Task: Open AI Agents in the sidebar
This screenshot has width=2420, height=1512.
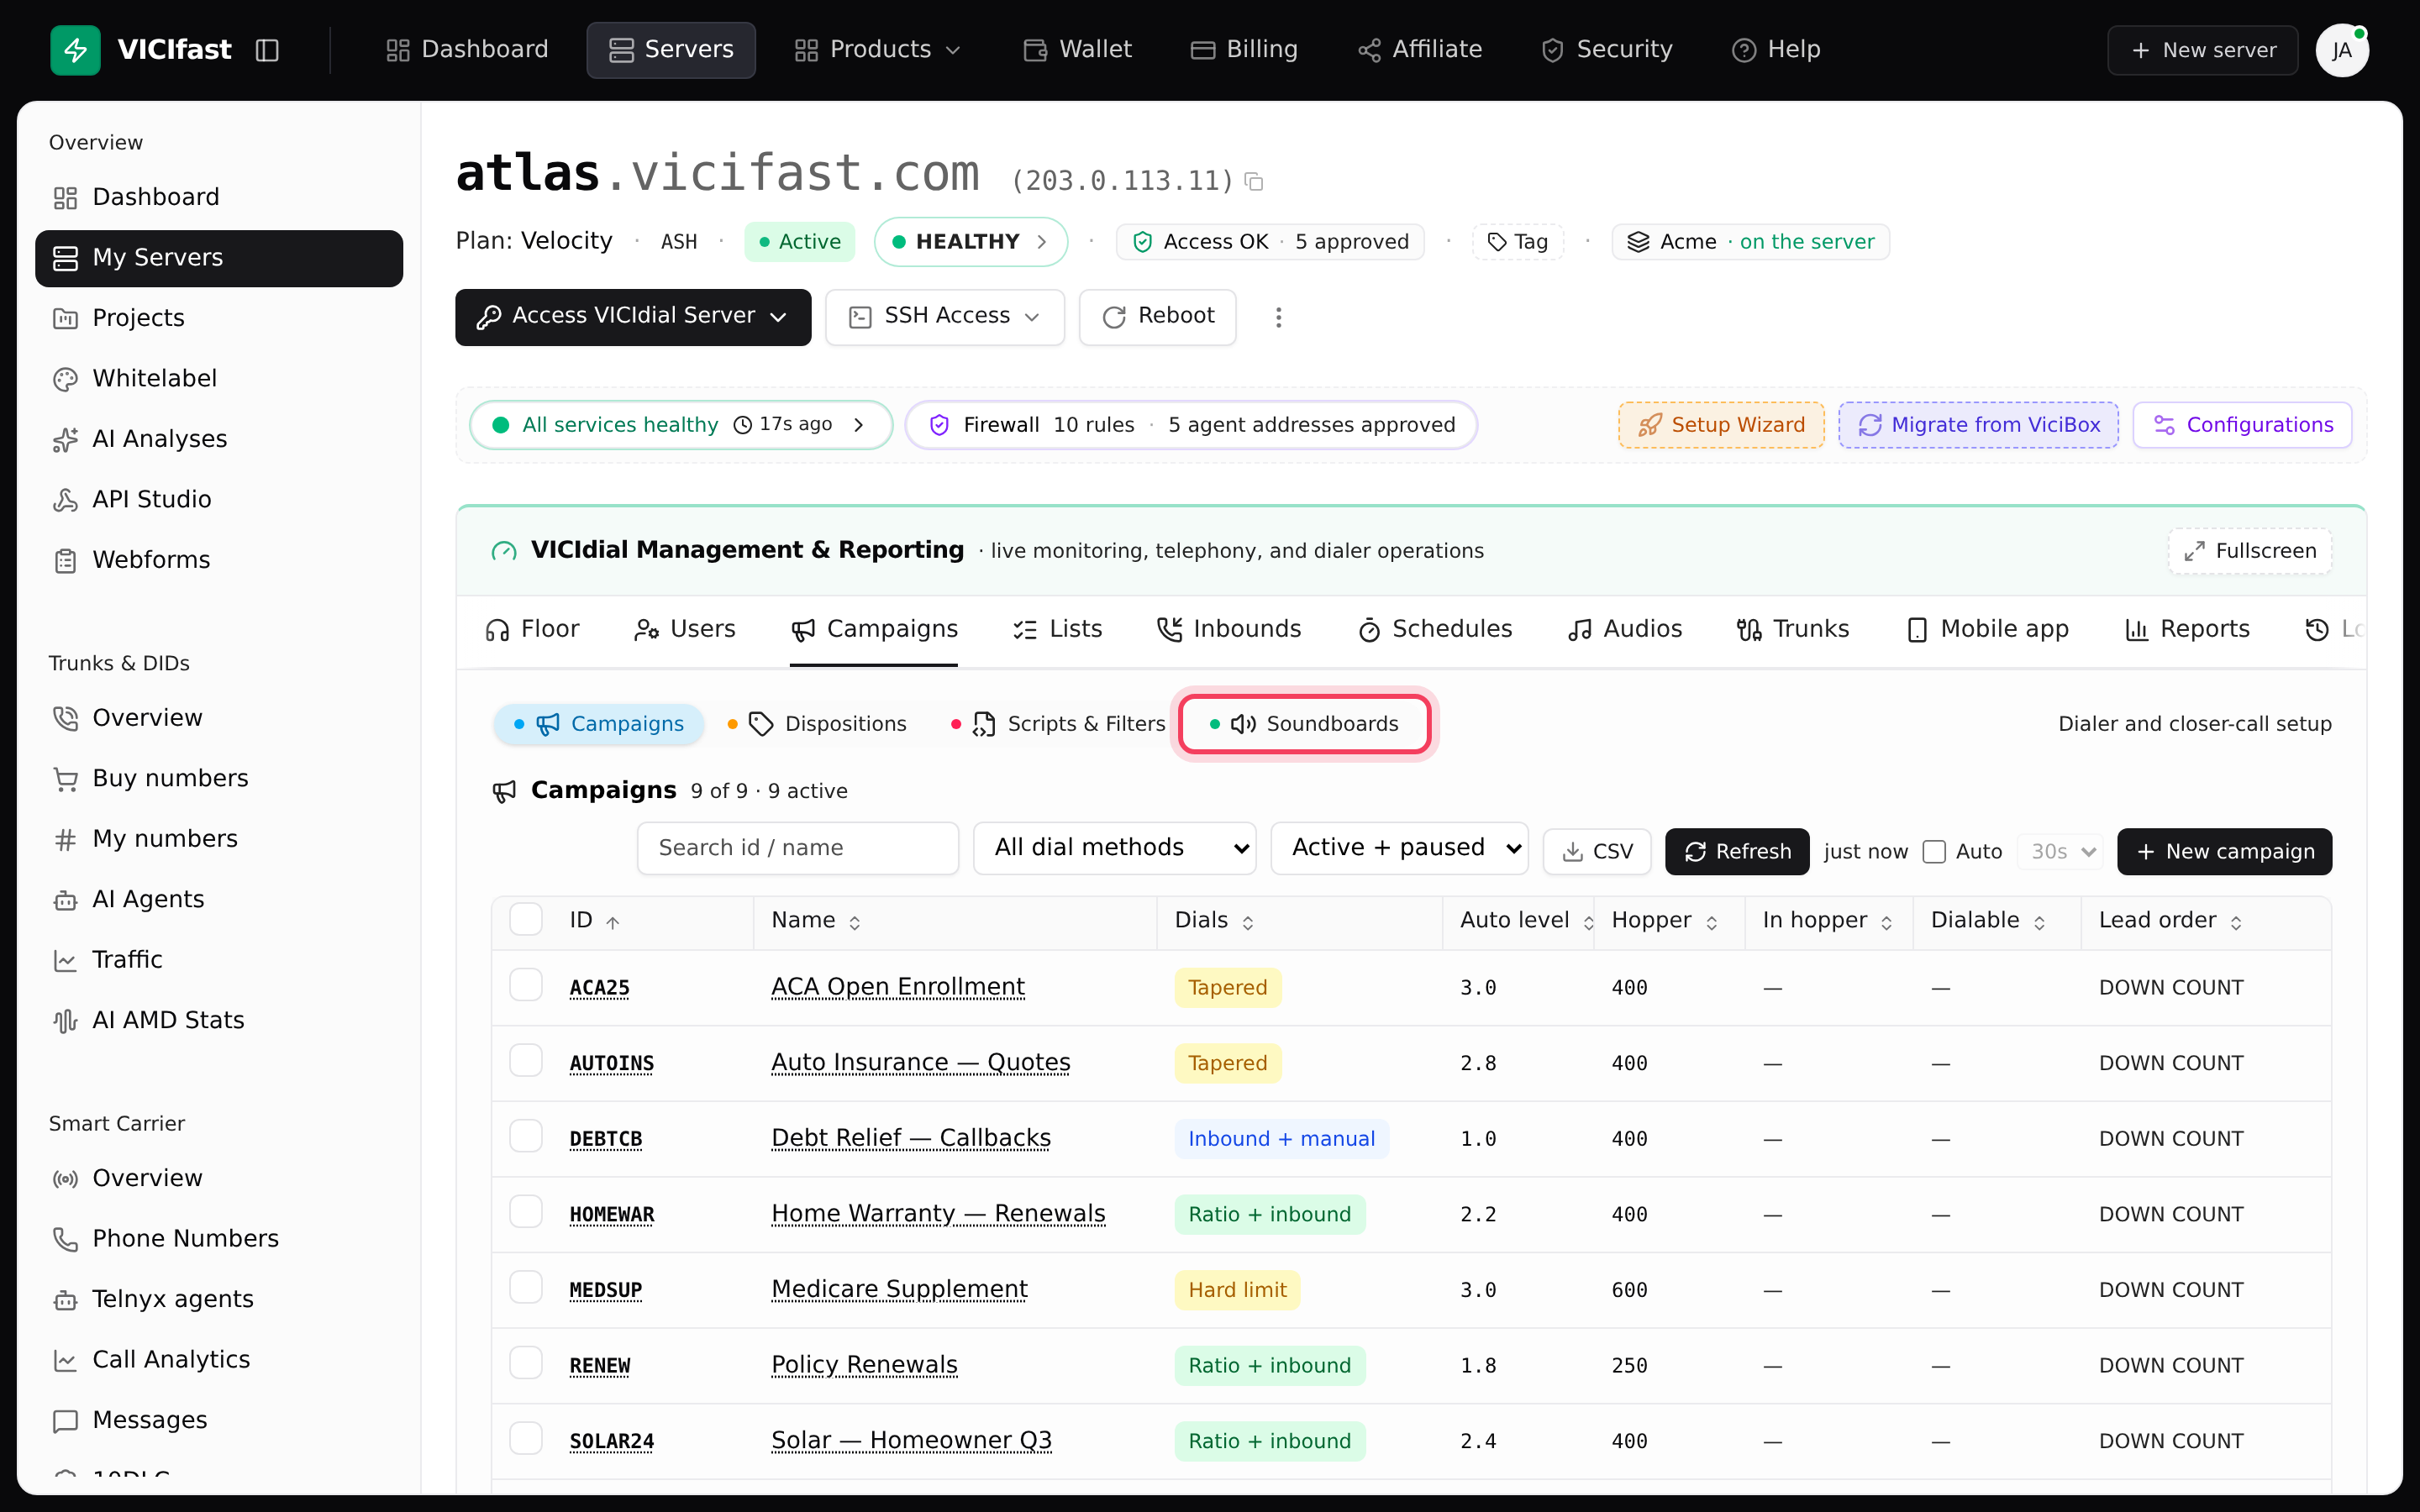Action: (219, 899)
